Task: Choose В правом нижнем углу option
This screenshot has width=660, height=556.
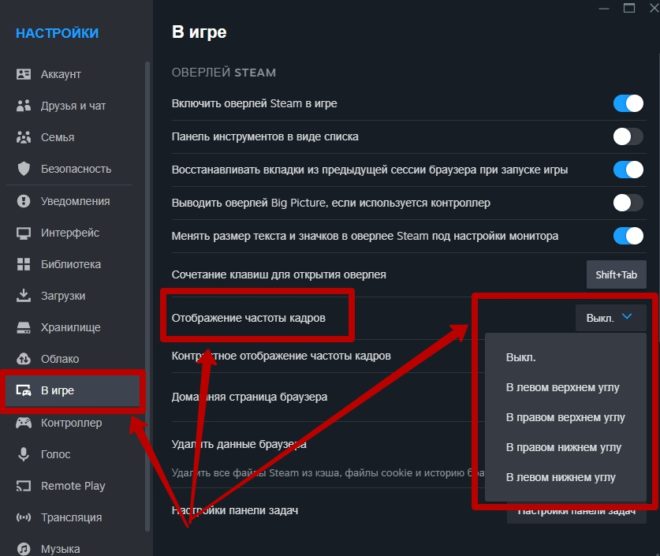Action: coord(563,447)
